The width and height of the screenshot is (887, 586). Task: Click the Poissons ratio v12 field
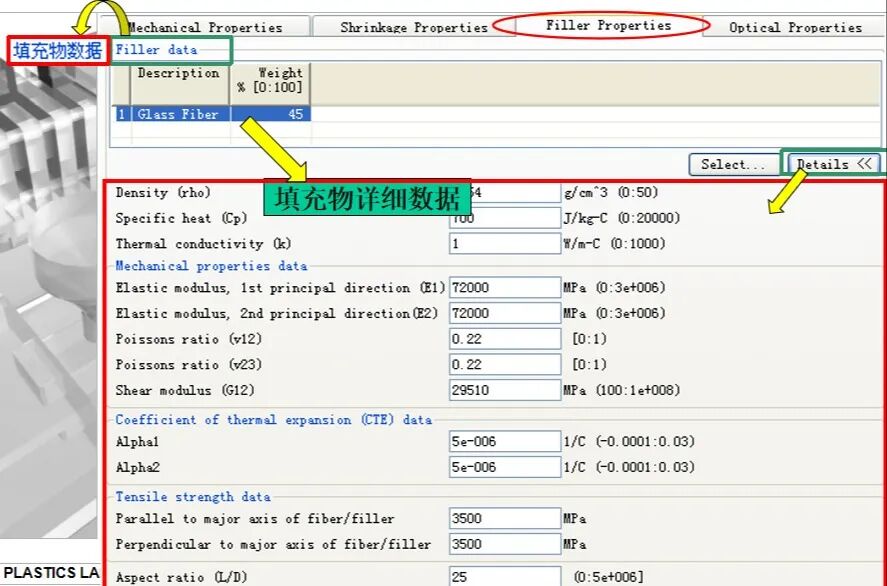tap(505, 339)
